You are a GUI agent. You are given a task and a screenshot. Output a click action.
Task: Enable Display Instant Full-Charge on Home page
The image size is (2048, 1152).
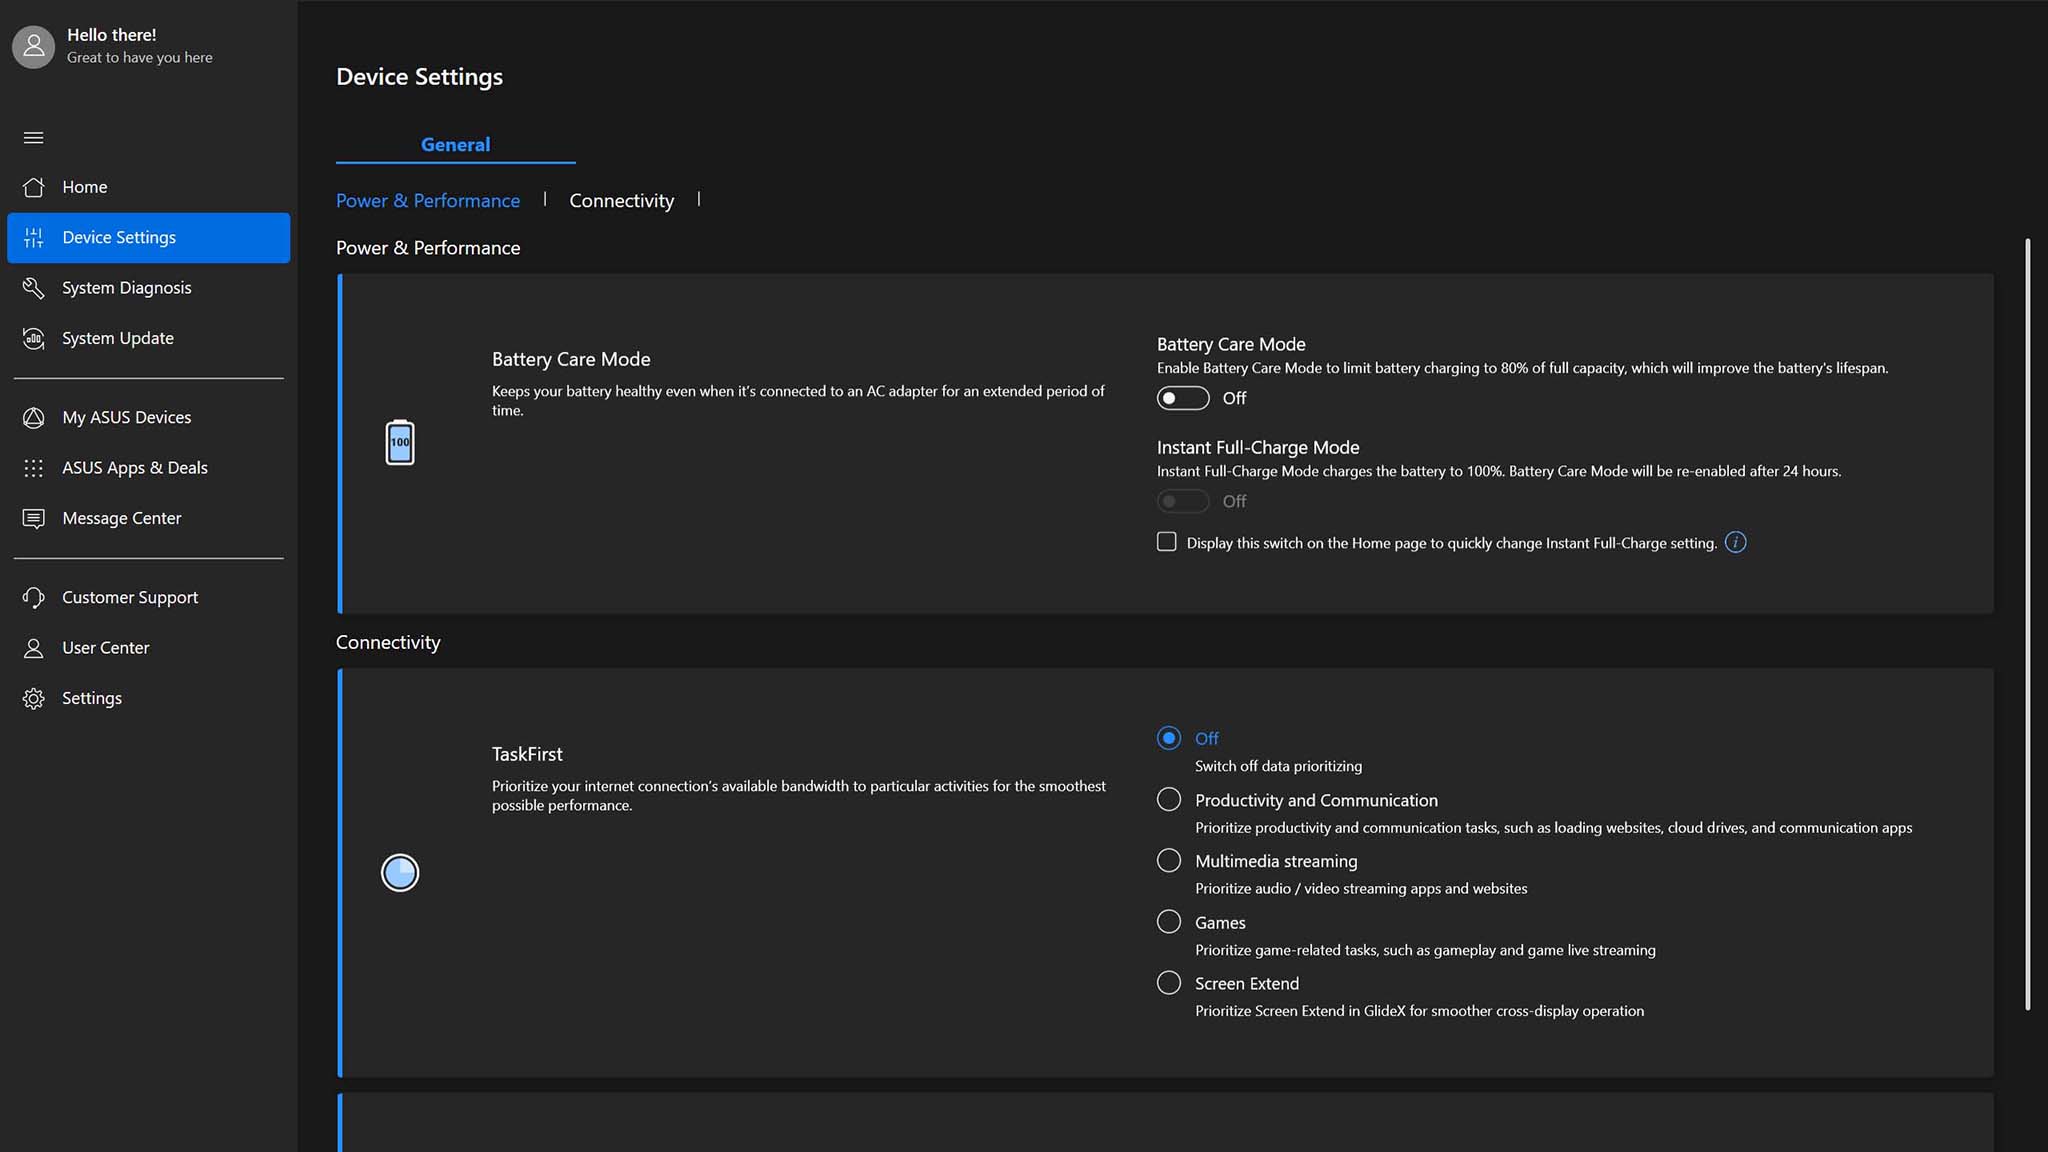click(x=1165, y=542)
